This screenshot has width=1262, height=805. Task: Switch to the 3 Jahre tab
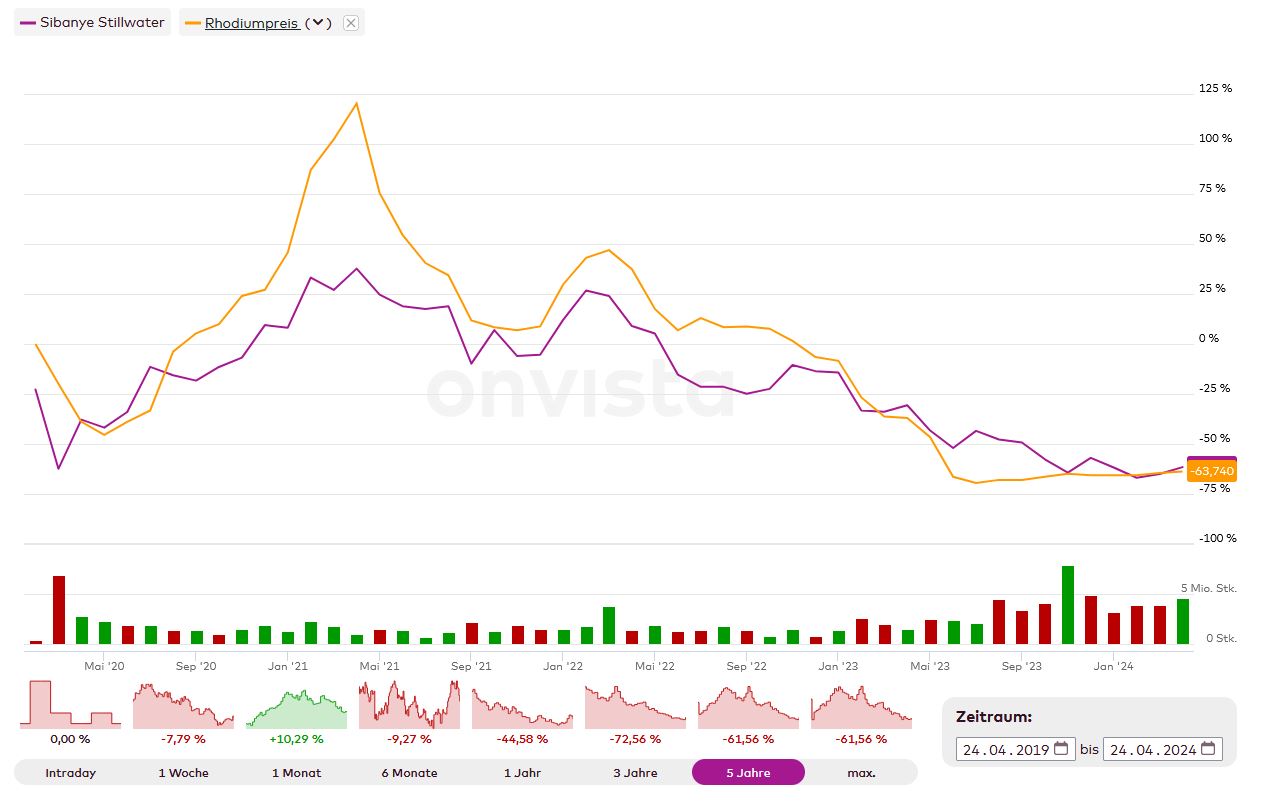click(635, 772)
